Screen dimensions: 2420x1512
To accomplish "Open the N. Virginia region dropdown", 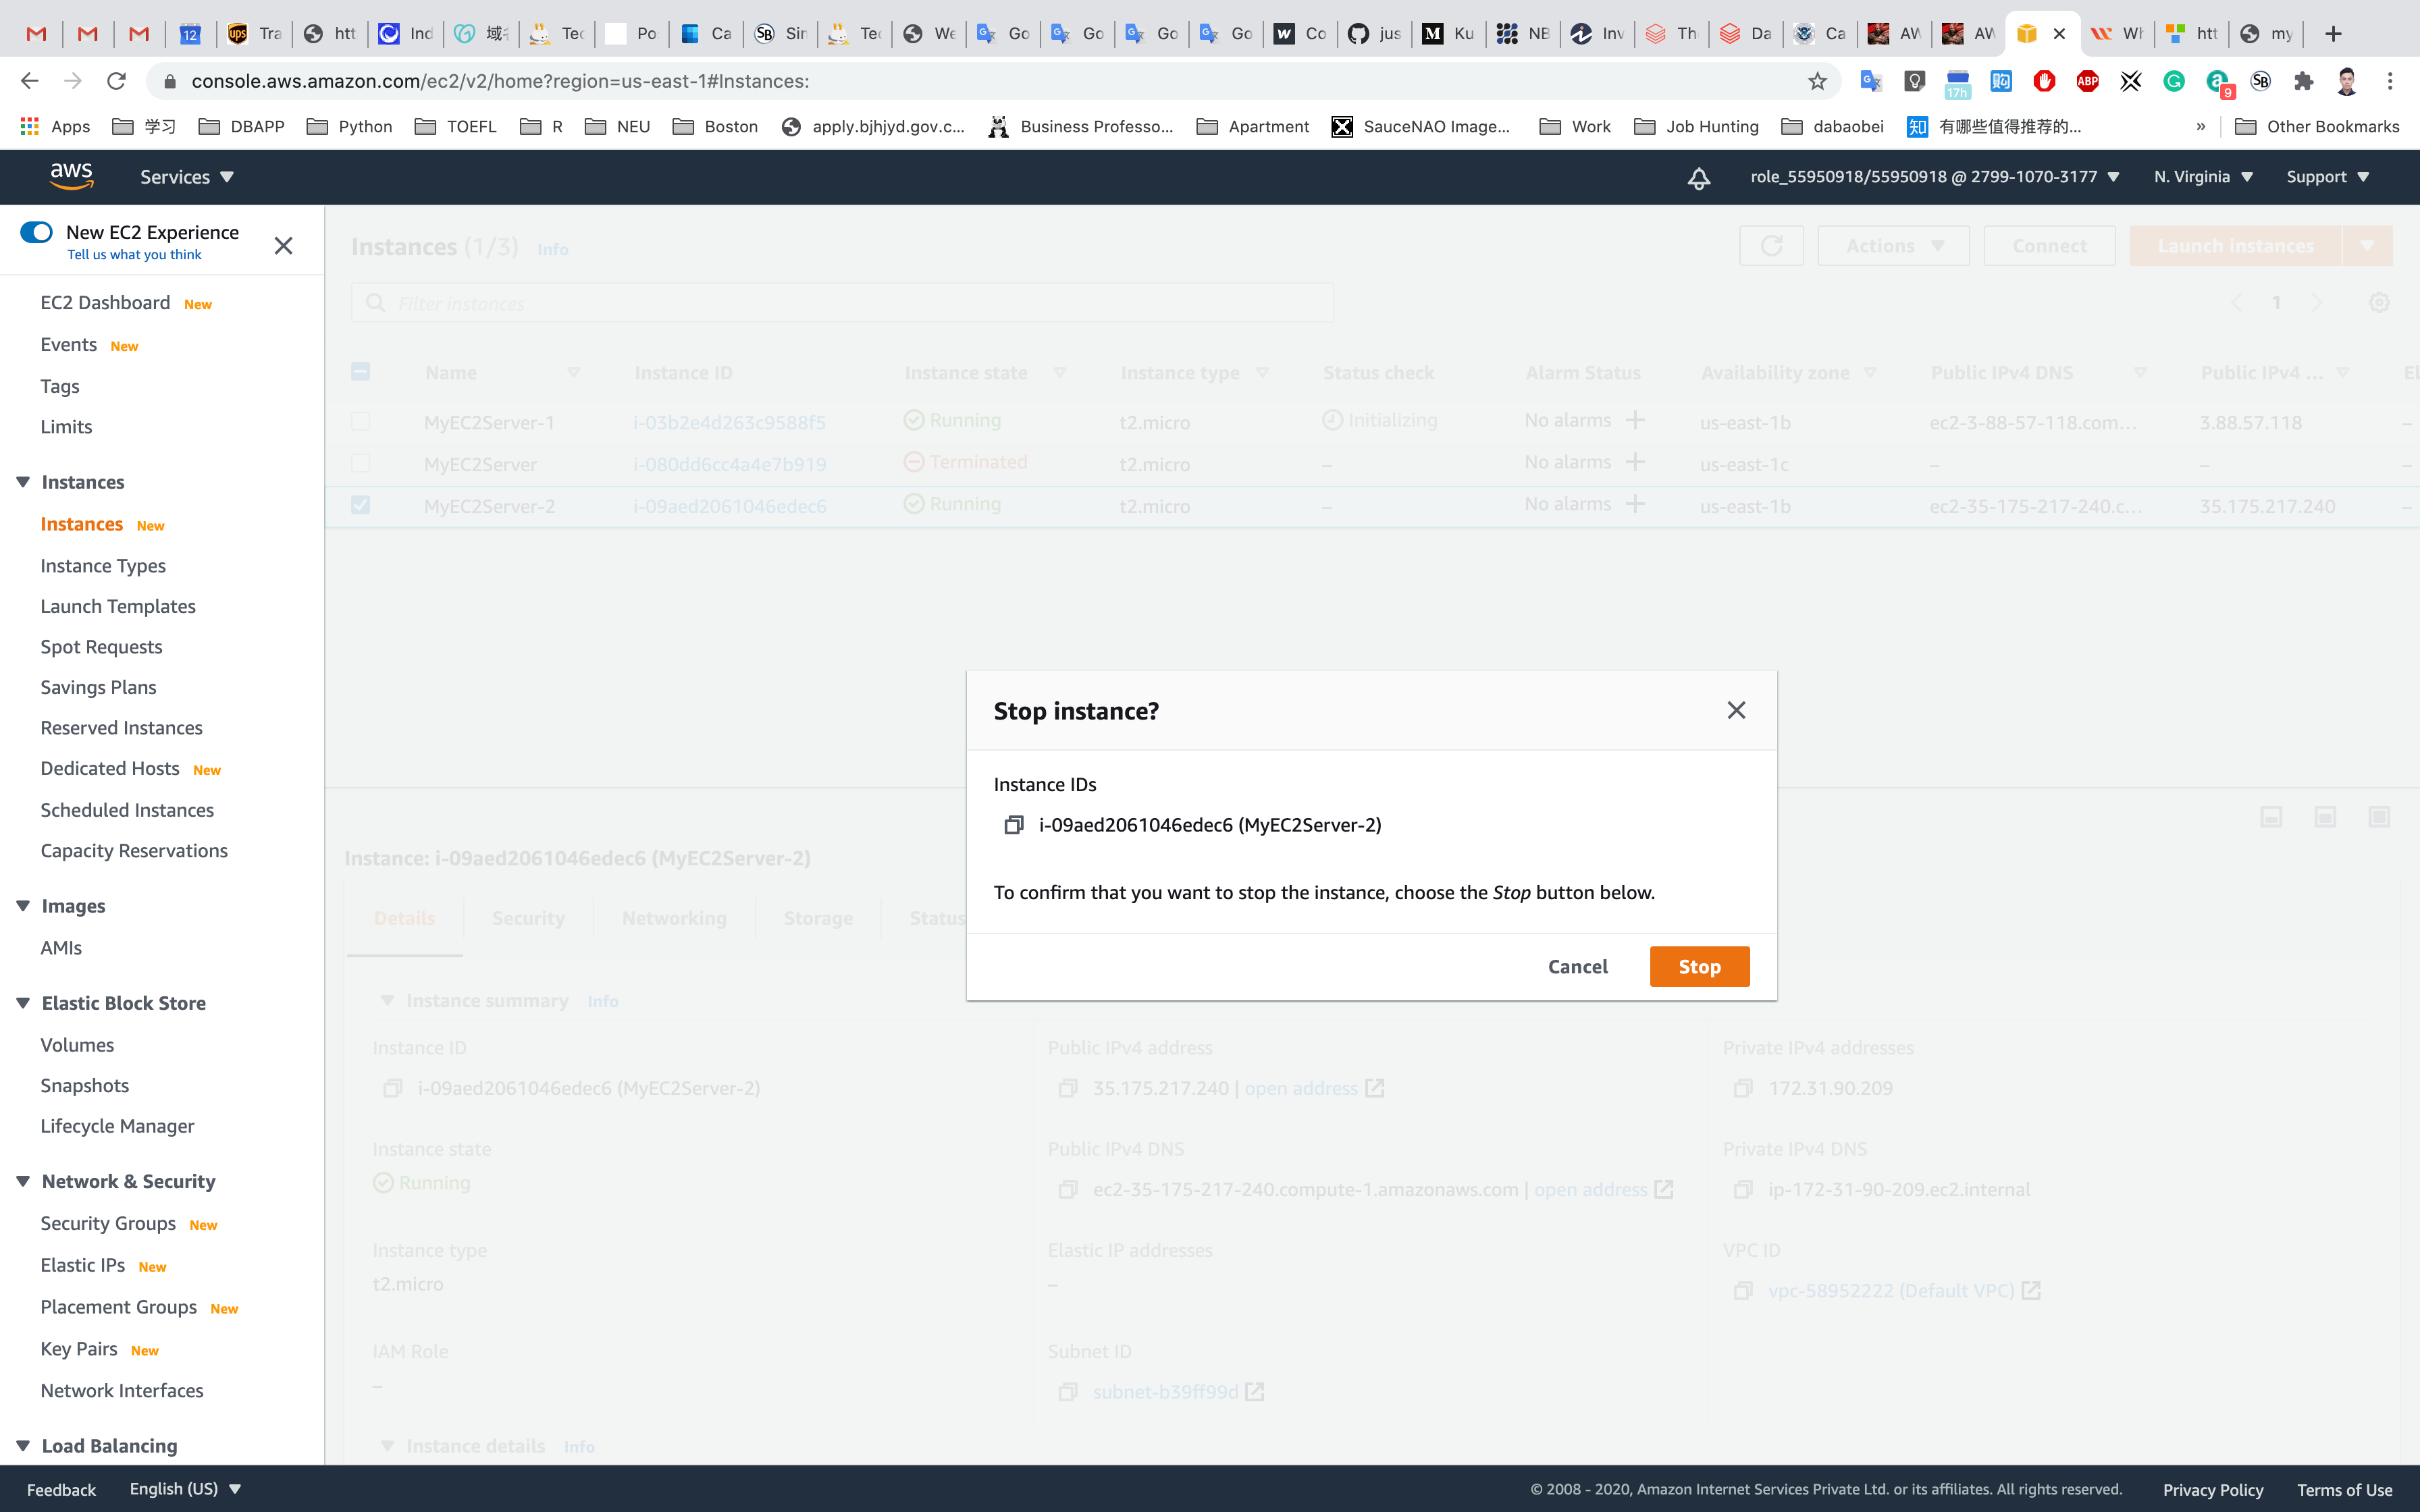I will (2202, 177).
